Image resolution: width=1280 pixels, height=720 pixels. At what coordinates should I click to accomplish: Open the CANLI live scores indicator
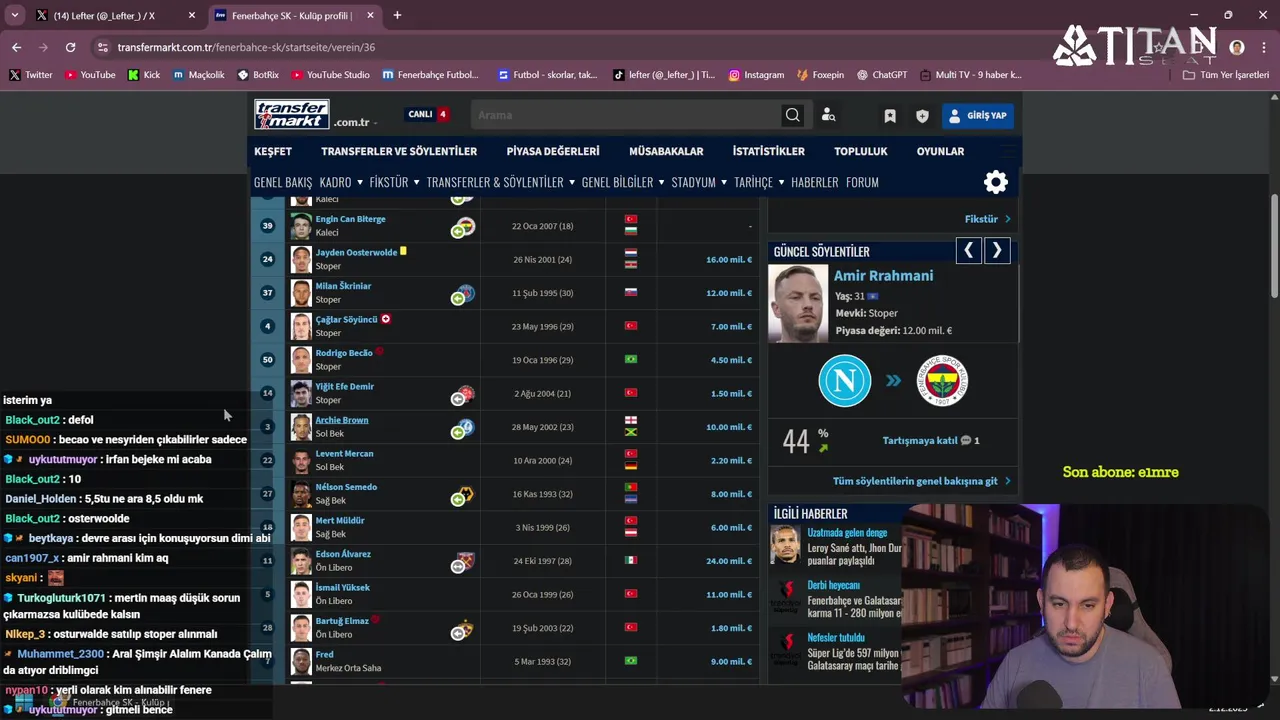(x=428, y=114)
